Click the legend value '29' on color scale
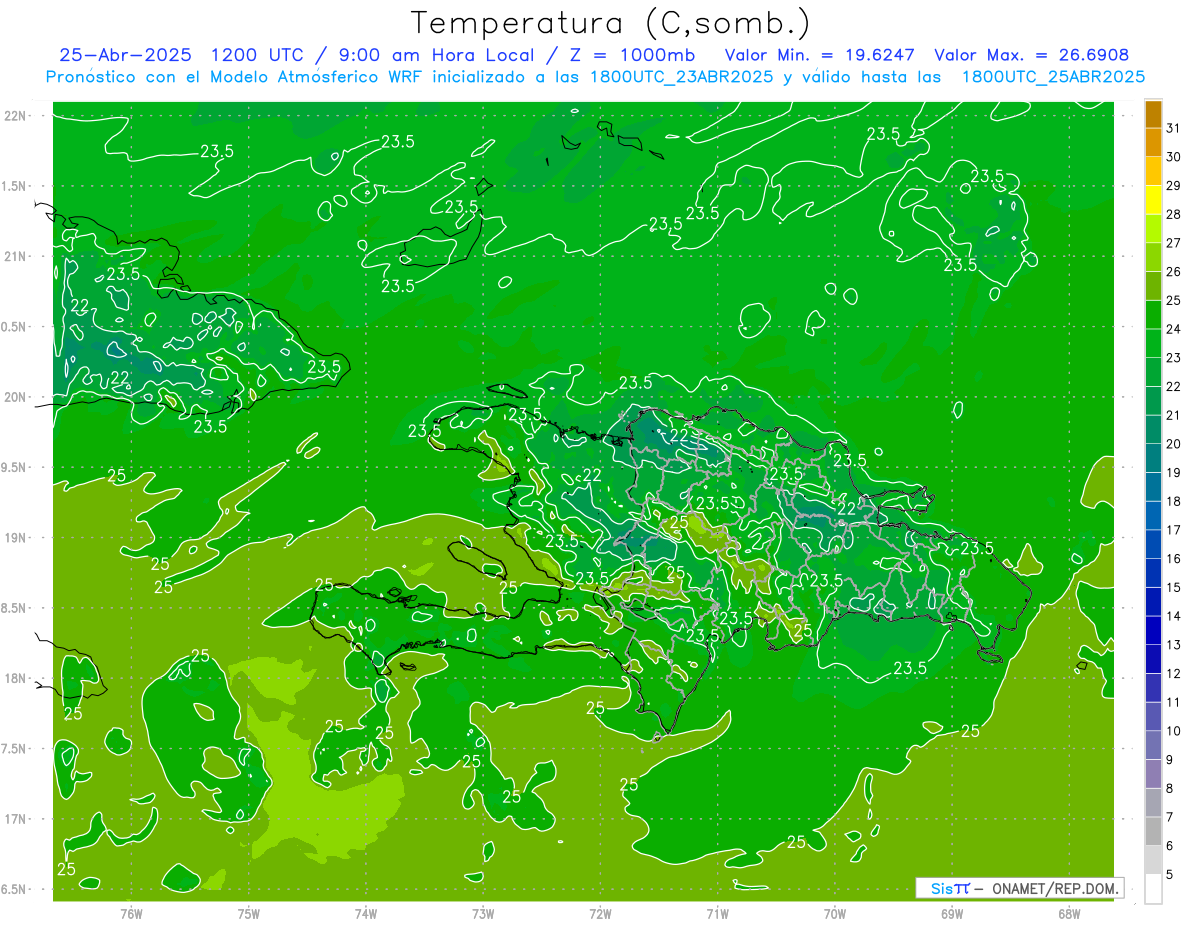This screenshot has height=927, width=1200. (1174, 185)
